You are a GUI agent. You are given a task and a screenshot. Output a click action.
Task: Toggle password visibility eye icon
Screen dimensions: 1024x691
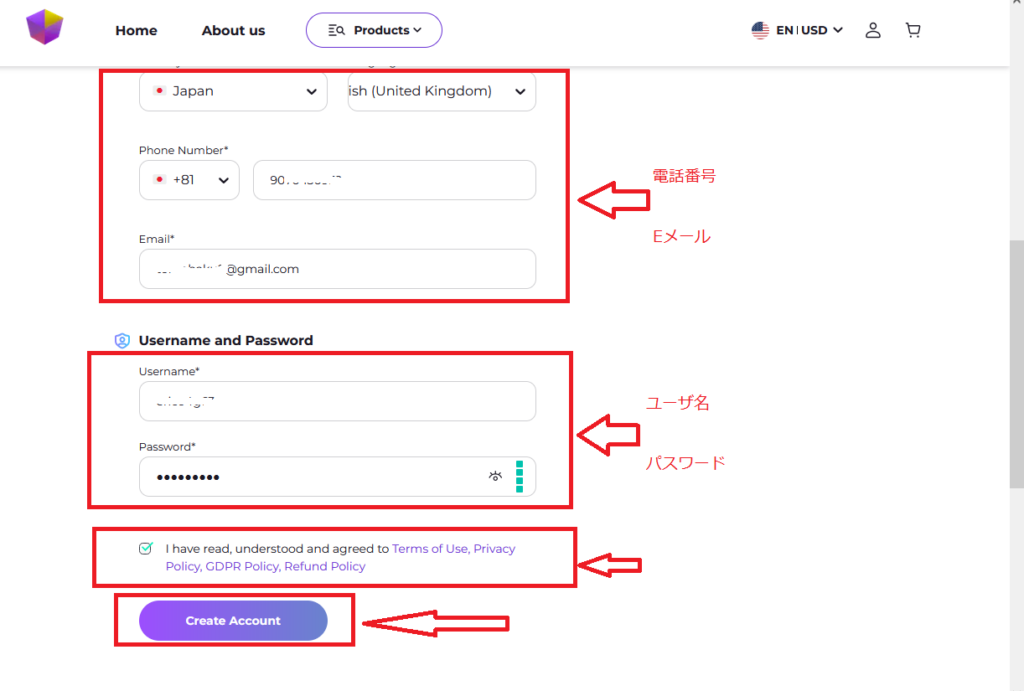click(495, 476)
